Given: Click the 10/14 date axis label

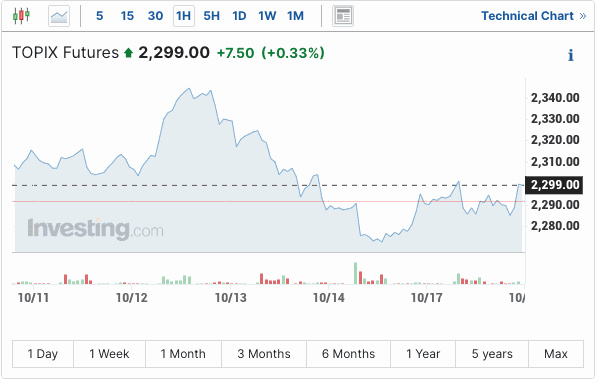Looking at the screenshot, I should point(329,298).
